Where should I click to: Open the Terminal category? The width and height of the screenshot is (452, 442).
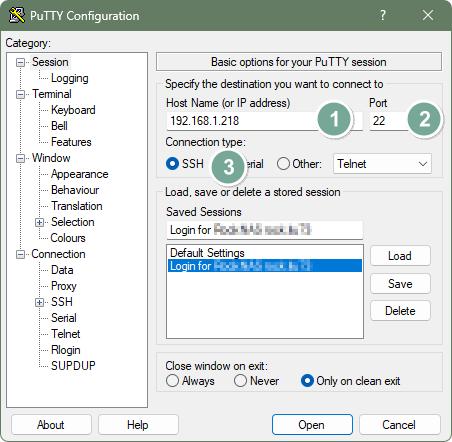52,94
